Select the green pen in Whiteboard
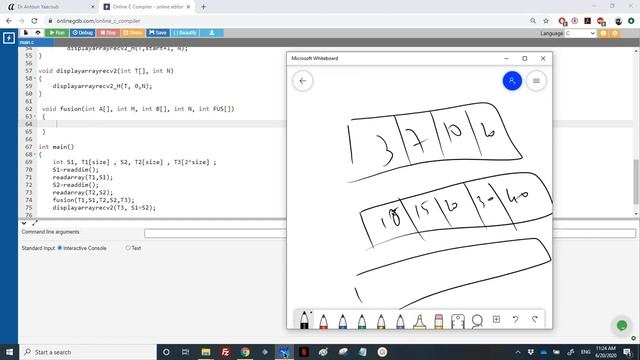 pos(362,321)
